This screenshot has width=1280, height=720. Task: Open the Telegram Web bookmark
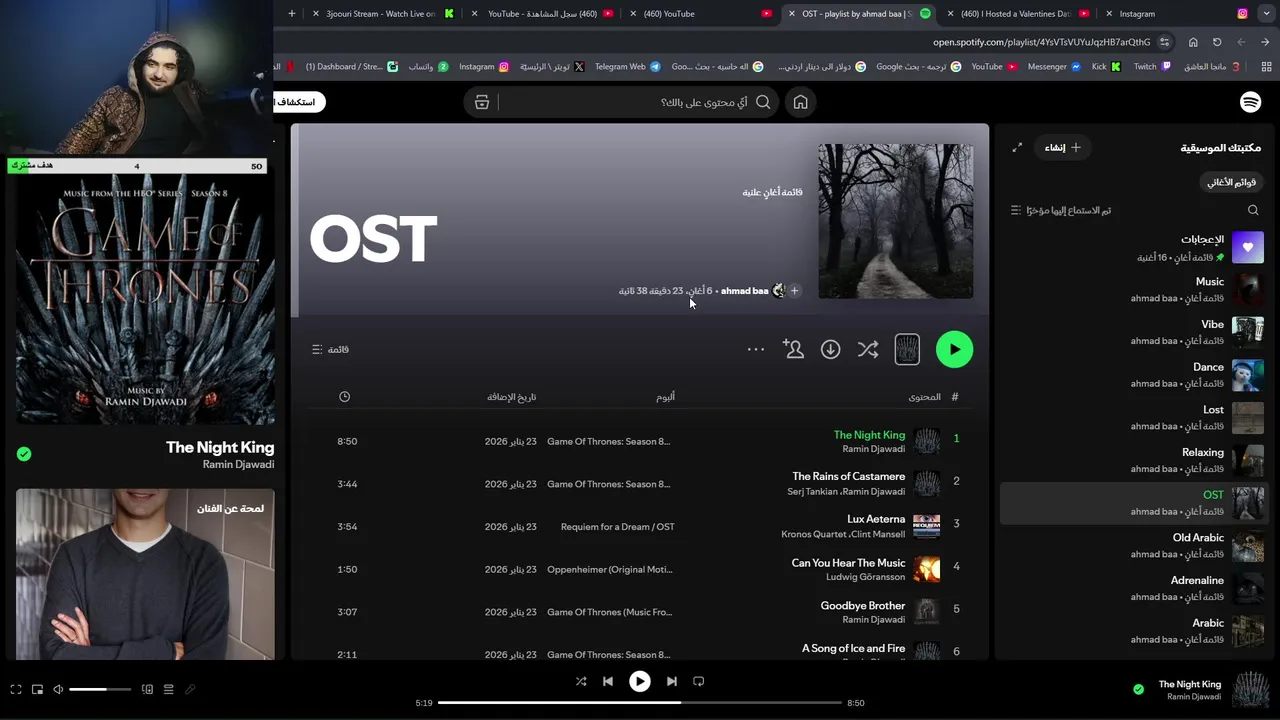(627, 66)
